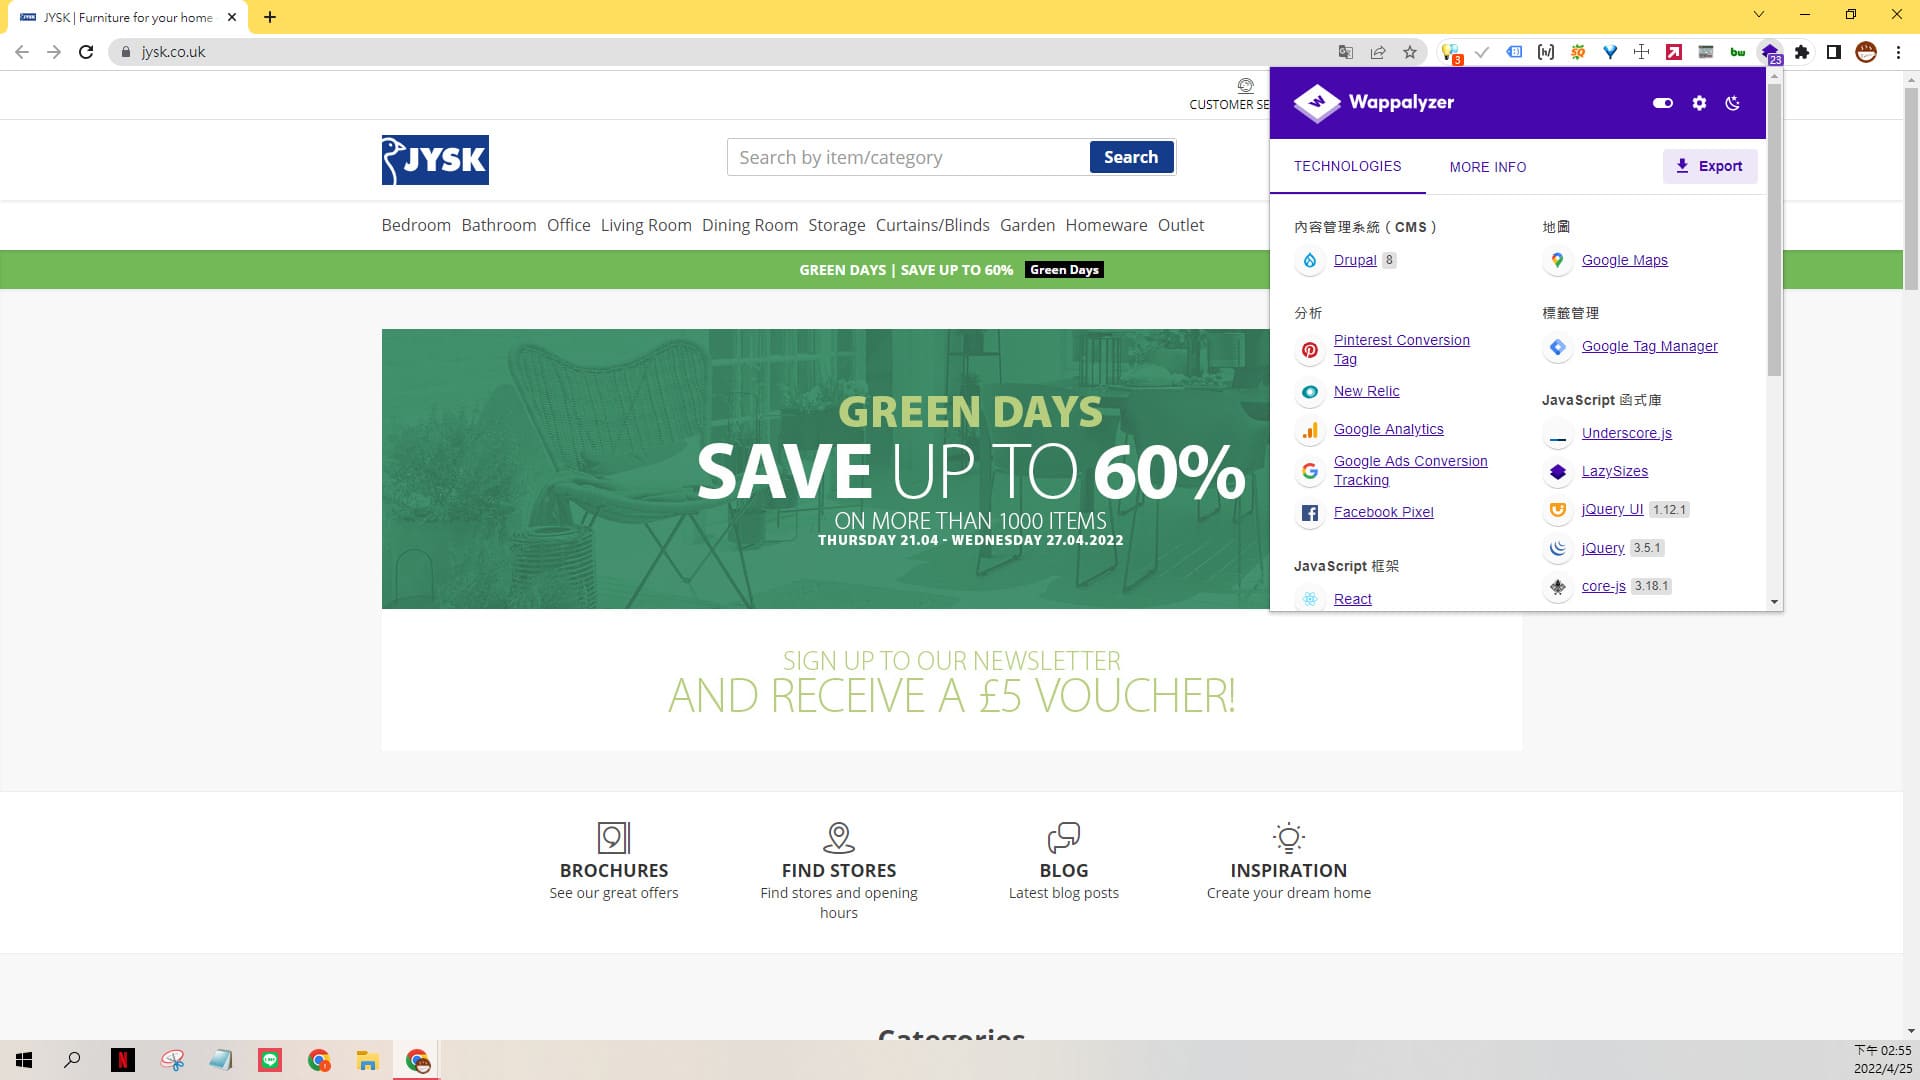1920x1080 pixels.
Task: Click the Facebook Pixel icon
Action: coord(1308,512)
